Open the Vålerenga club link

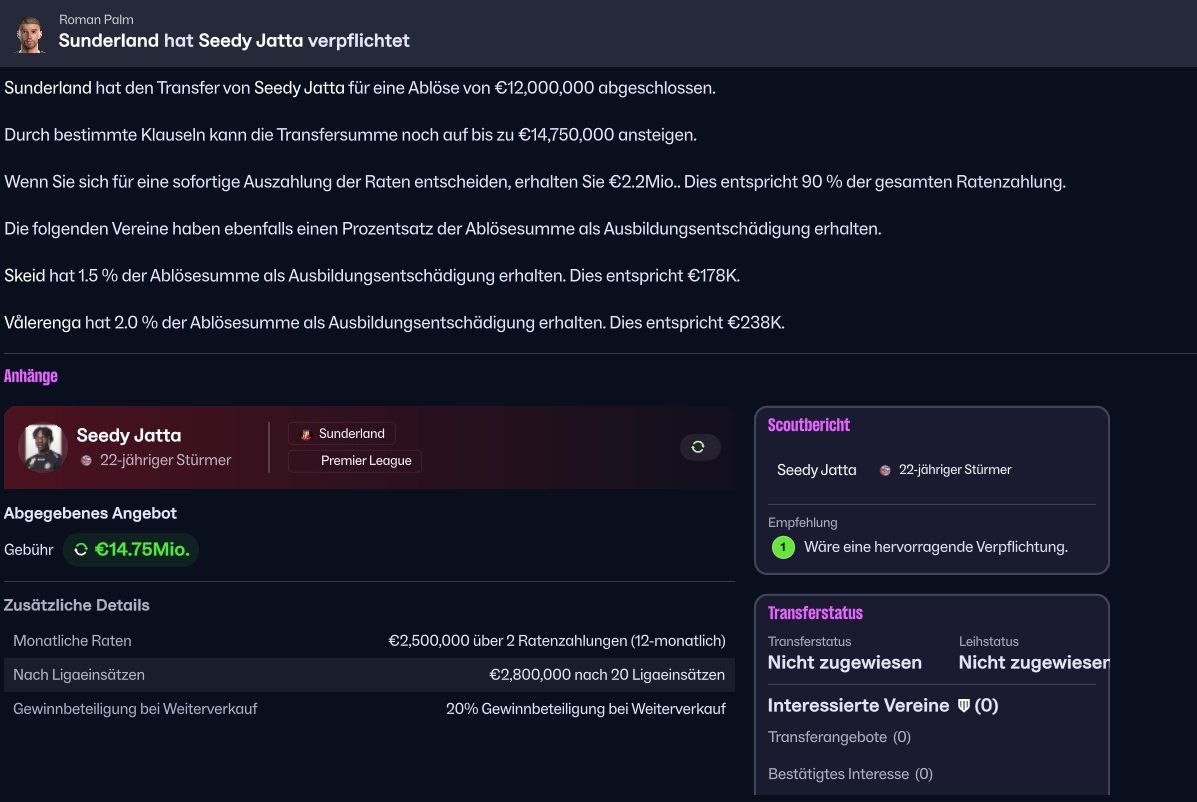pos(42,323)
